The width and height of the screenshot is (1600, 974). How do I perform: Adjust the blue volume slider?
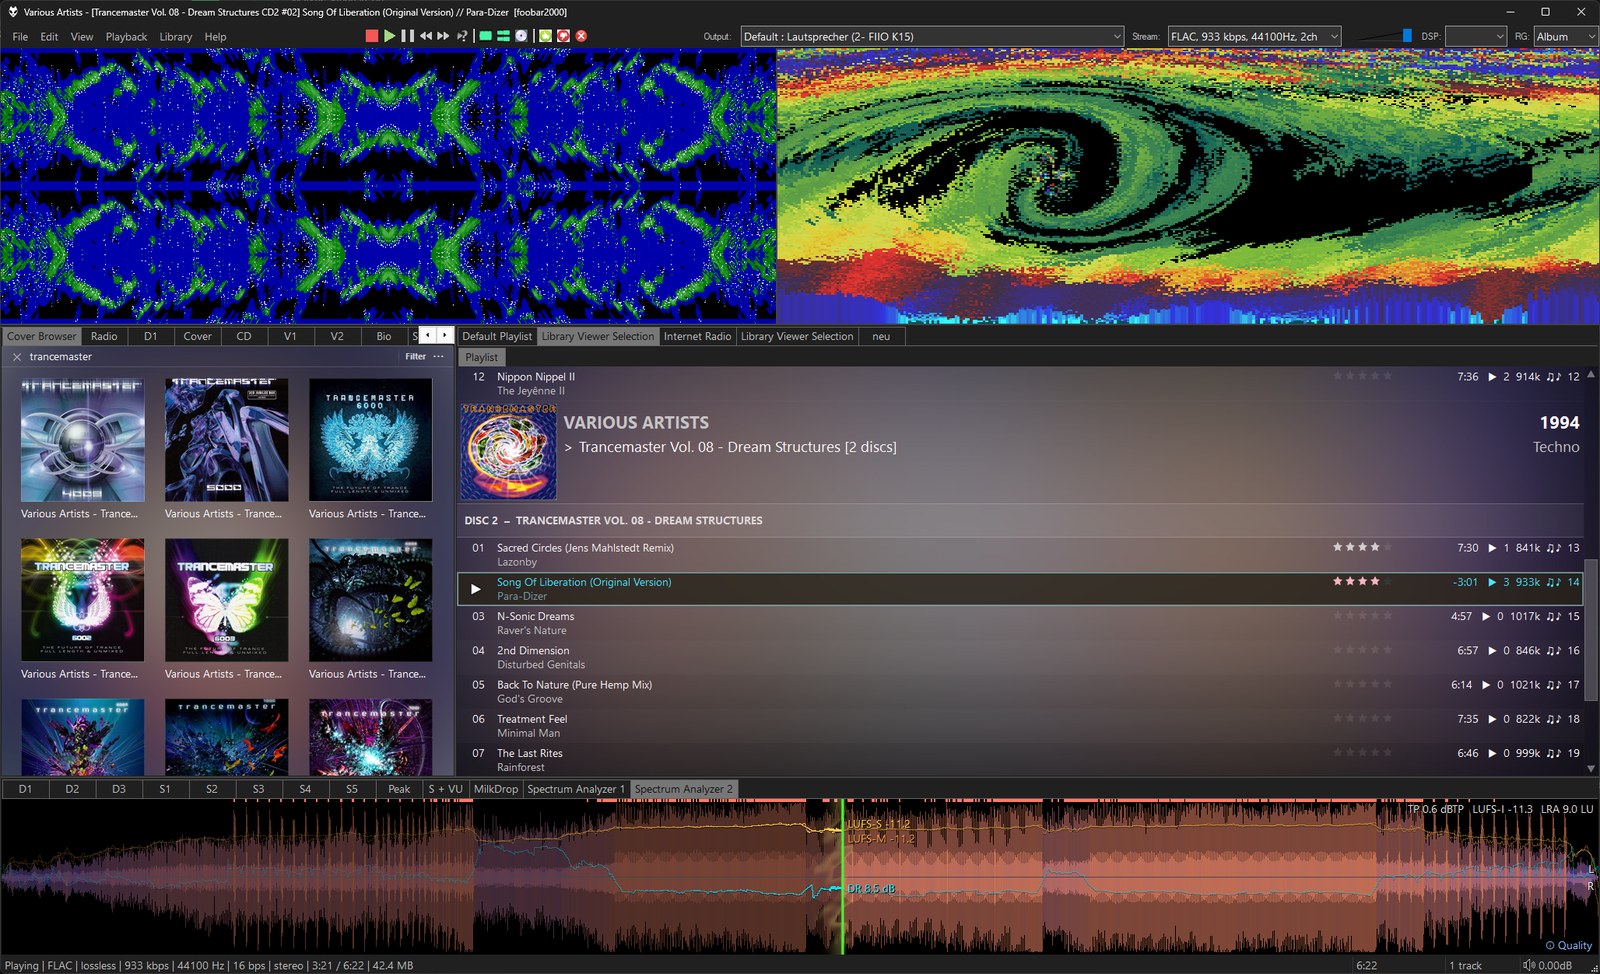point(1407,36)
